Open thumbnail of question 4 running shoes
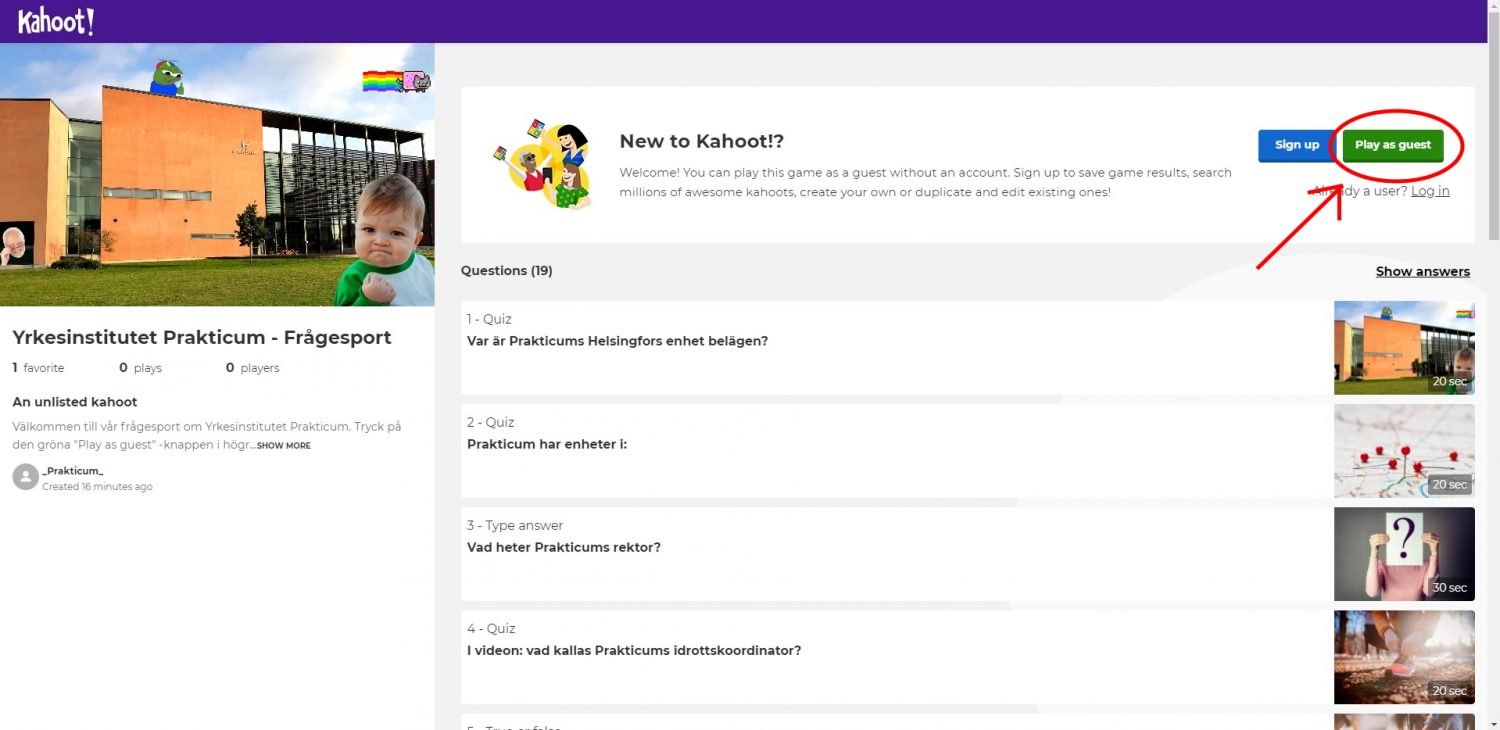 click(1404, 657)
